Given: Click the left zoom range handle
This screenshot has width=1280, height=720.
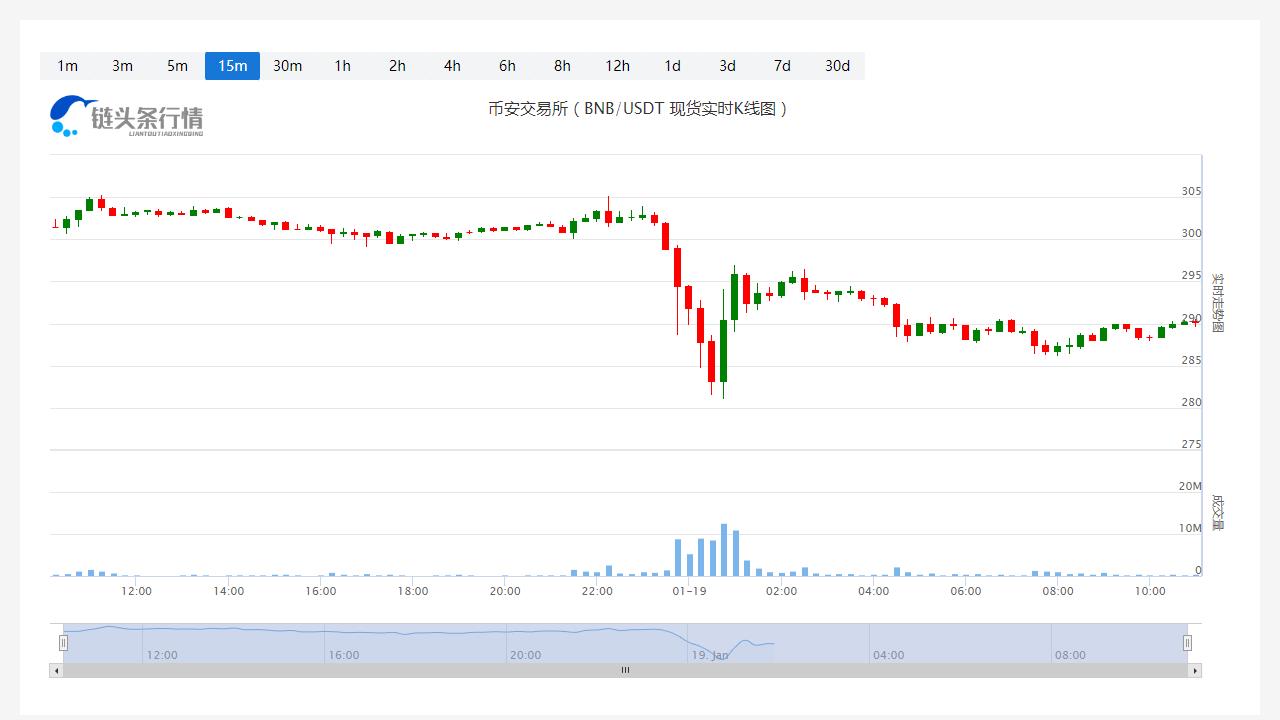Looking at the screenshot, I should (x=63, y=643).
